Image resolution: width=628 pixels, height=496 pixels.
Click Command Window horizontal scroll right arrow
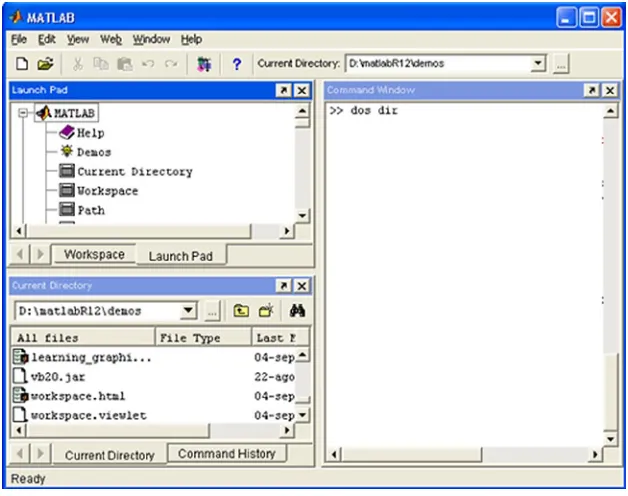pos(595,454)
